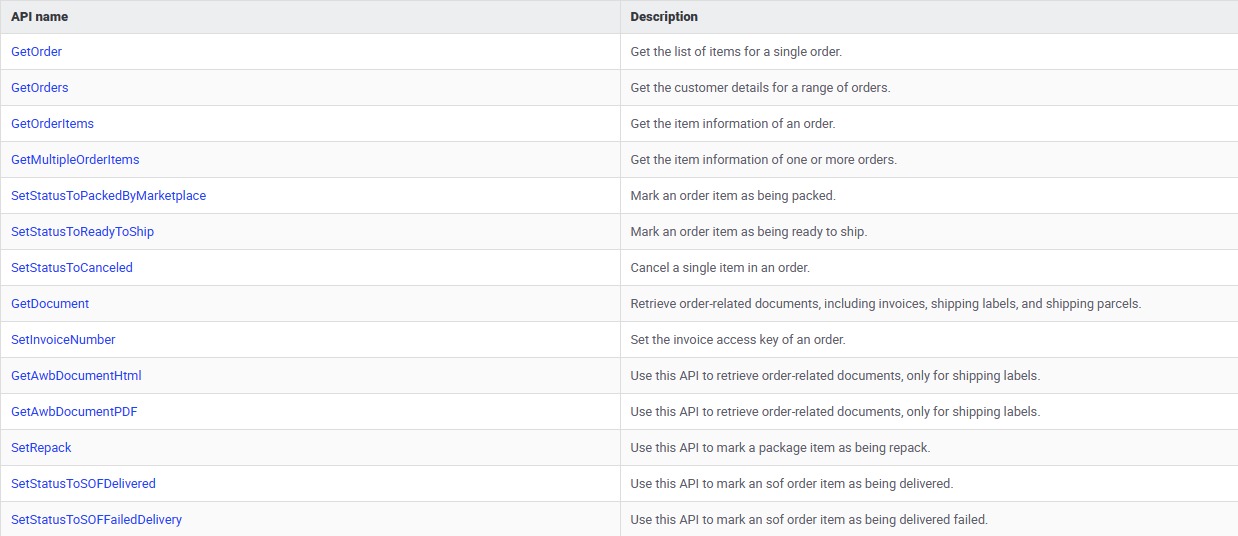Open the GetMultipleOrderItems API page
The height and width of the screenshot is (536, 1238).
pos(75,160)
